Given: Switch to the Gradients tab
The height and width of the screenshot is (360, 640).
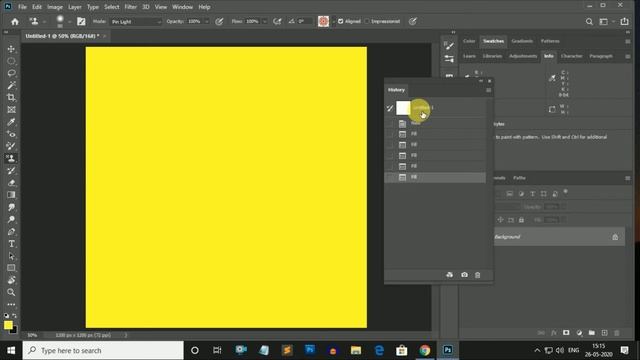Looking at the screenshot, I should pos(522,41).
